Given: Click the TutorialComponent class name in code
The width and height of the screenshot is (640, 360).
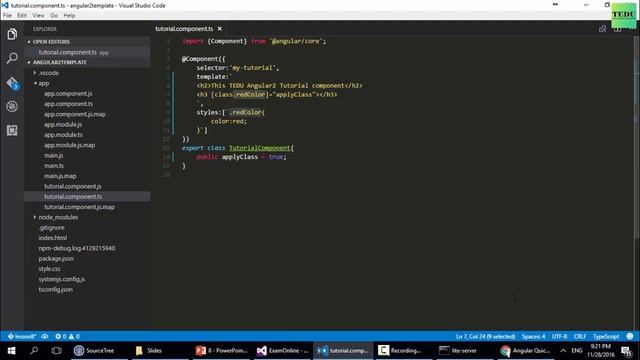Looking at the screenshot, I should click(x=259, y=148).
